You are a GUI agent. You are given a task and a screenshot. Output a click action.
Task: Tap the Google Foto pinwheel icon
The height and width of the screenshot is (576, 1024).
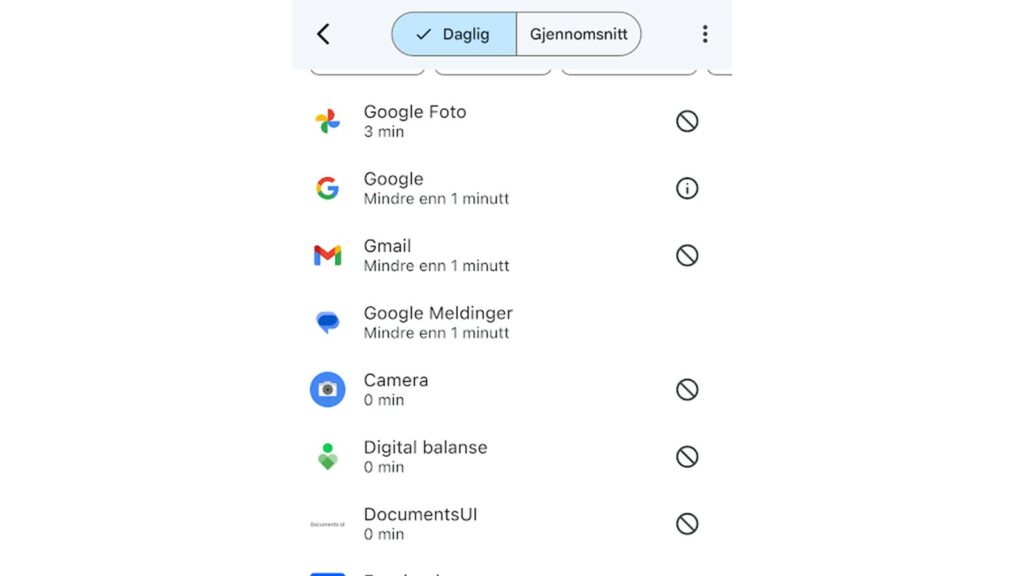(x=327, y=121)
